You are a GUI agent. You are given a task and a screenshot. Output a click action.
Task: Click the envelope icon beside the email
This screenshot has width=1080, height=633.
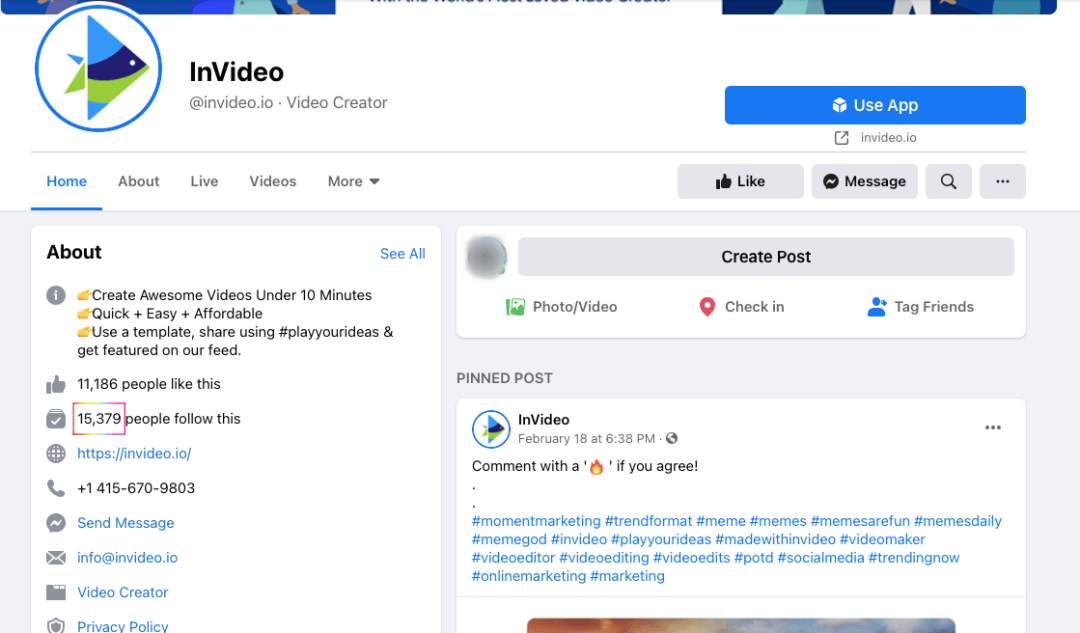point(56,557)
